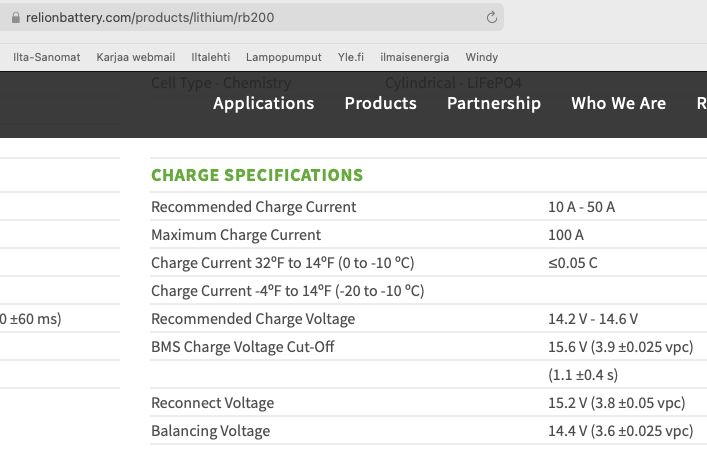
Task: Open the Karjaa webmail bookmark
Action: tap(131, 58)
